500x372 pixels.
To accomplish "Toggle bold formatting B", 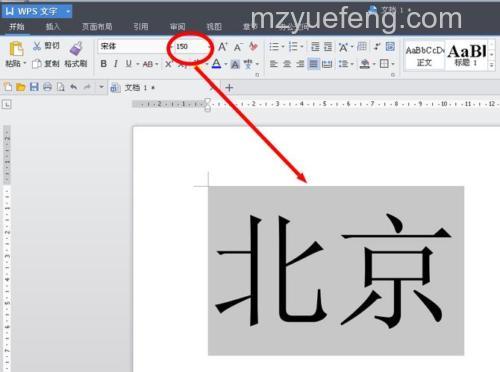I will 104,64.
